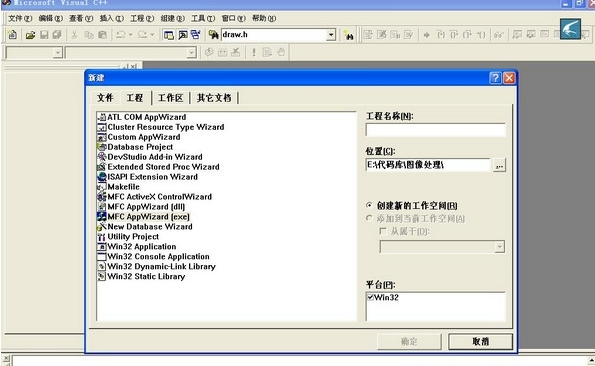Open the 工程 menu in the menu bar
This screenshot has height=366, width=595.
[x=142, y=18]
